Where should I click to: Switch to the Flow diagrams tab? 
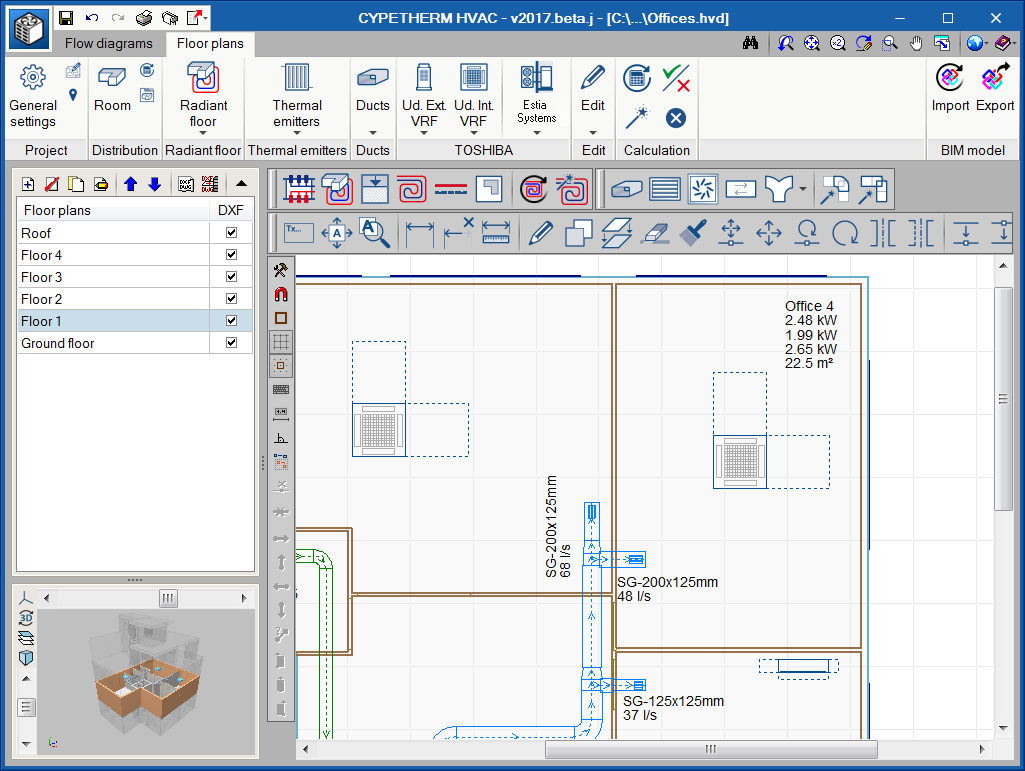[x=109, y=44]
